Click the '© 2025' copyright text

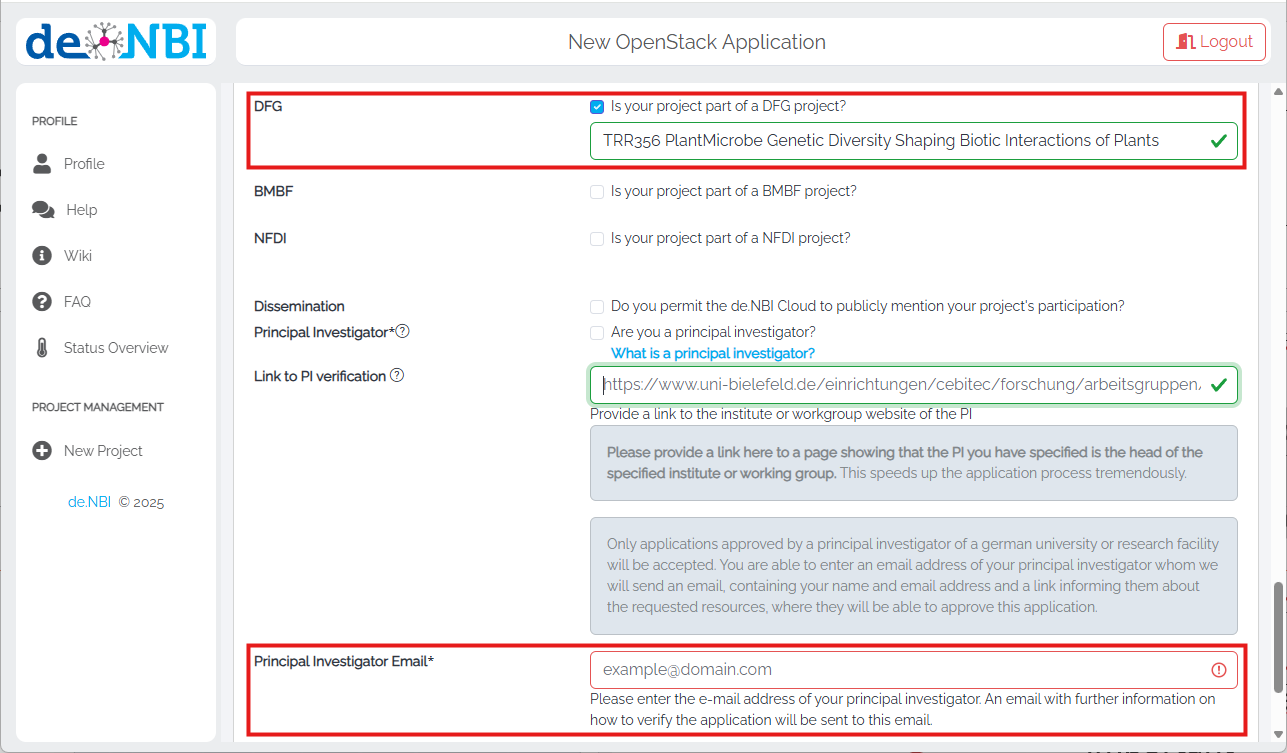click(x=141, y=502)
